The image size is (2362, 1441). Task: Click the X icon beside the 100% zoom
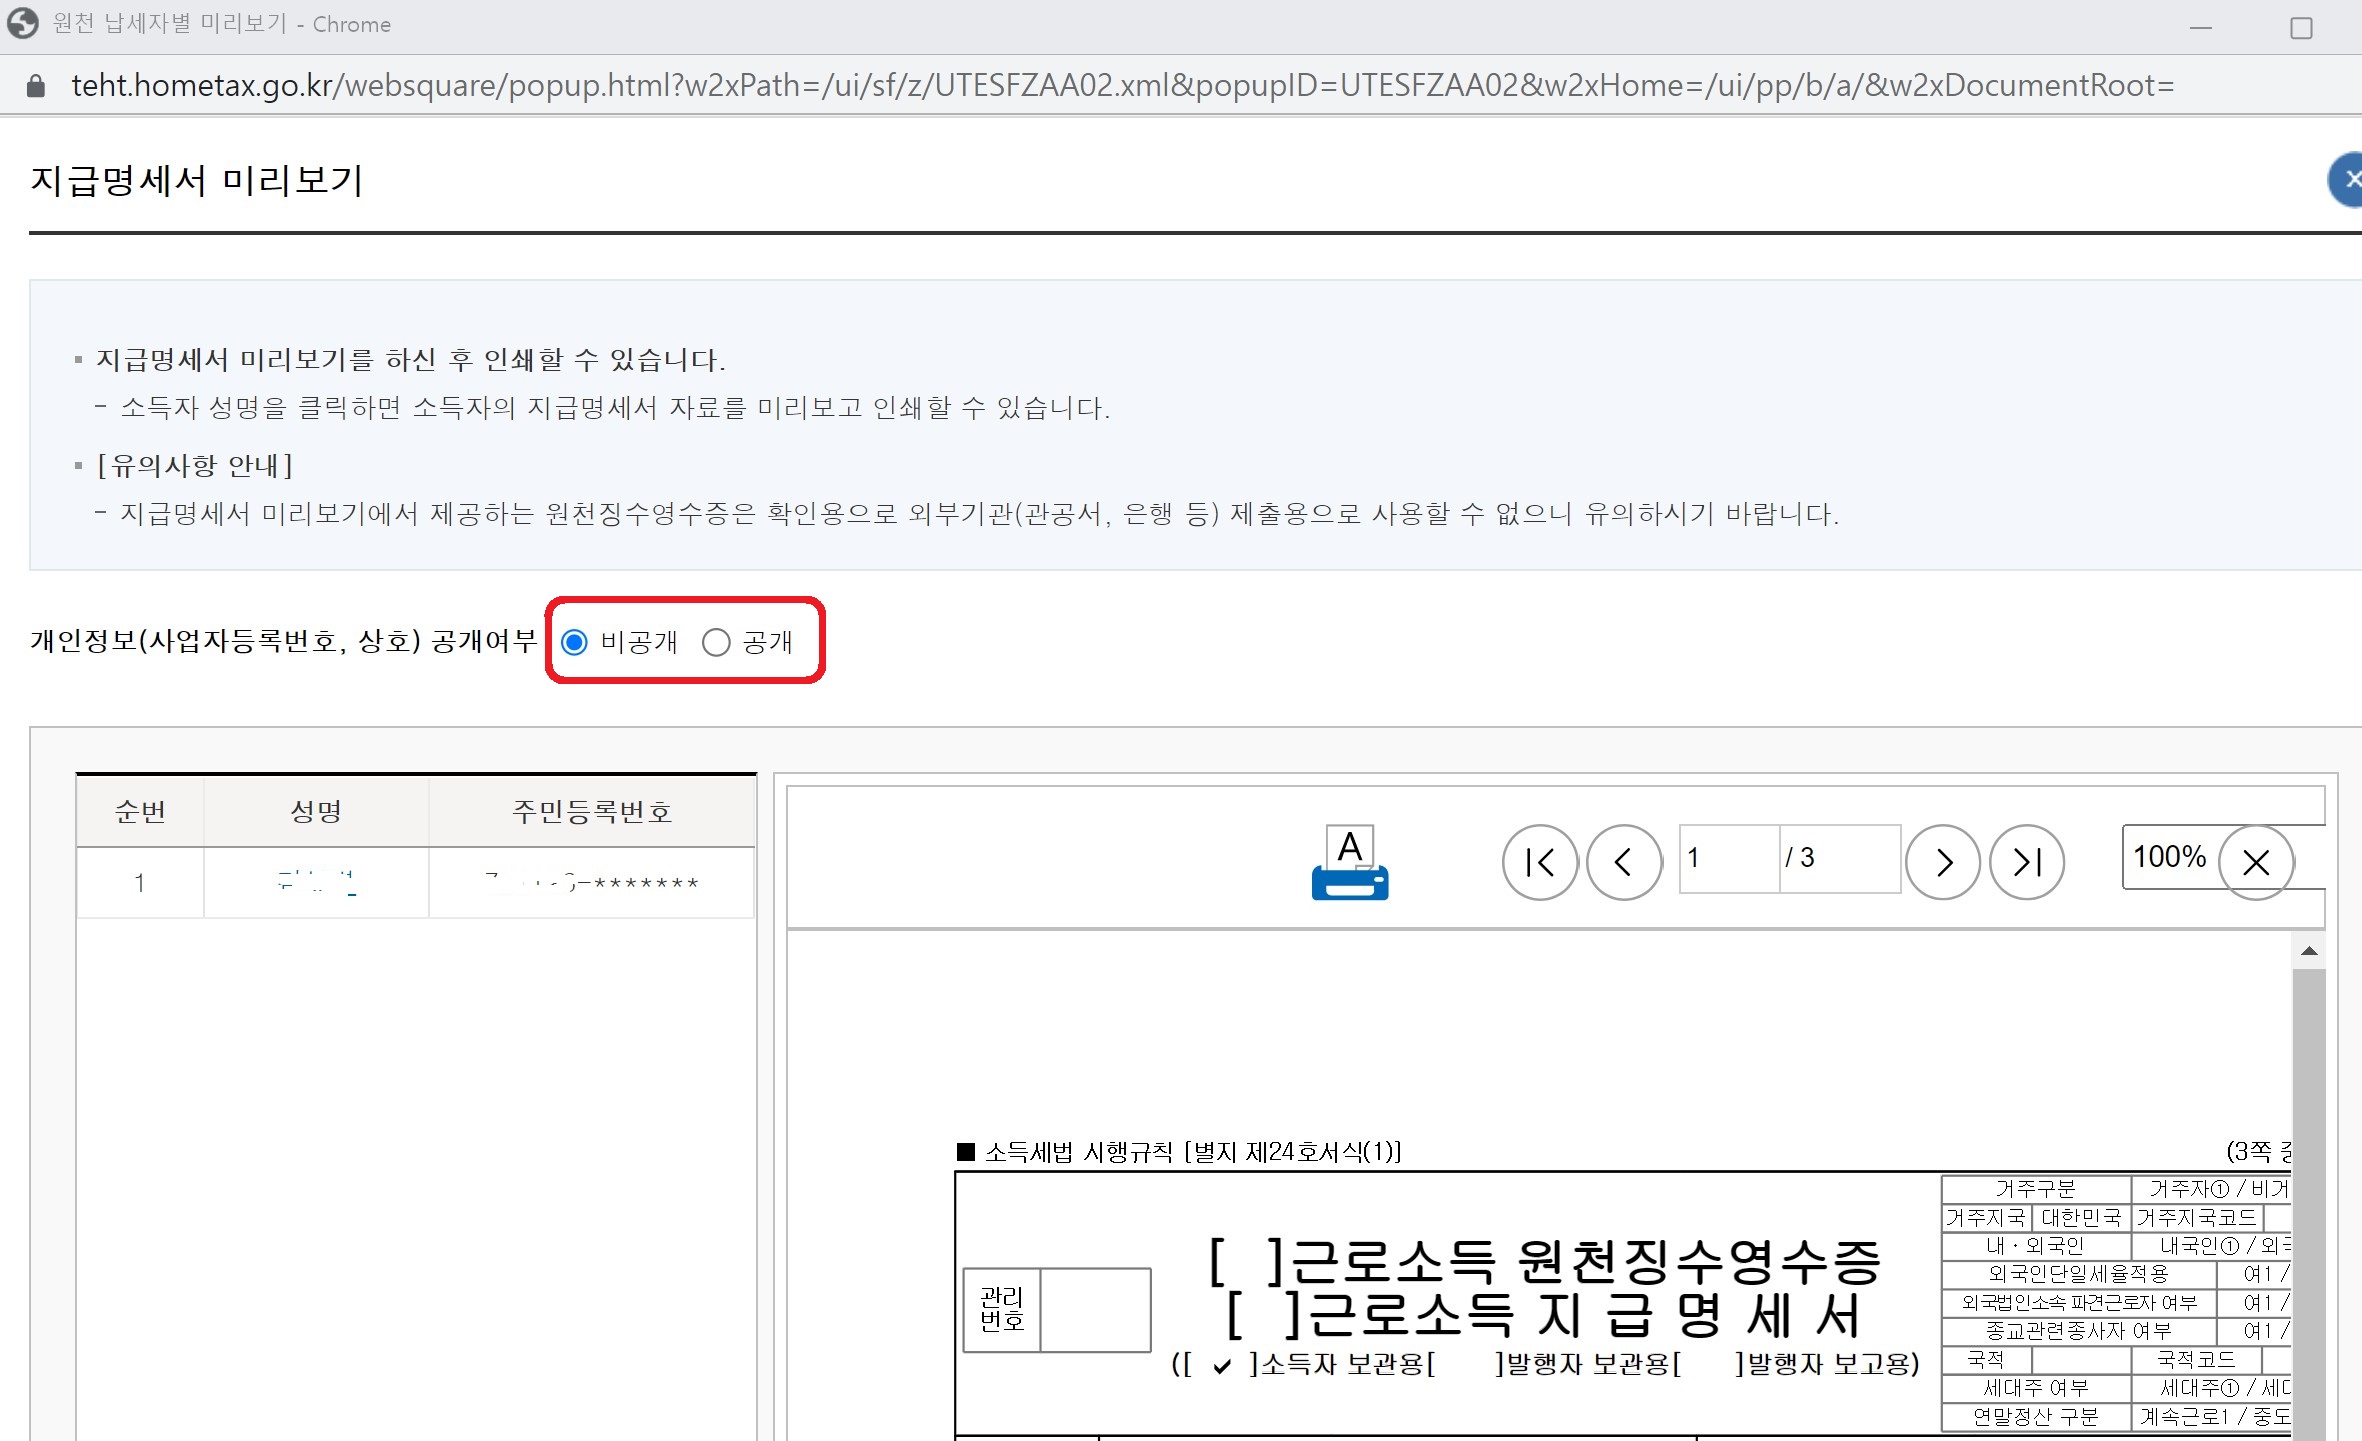click(x=2257, y=862)
